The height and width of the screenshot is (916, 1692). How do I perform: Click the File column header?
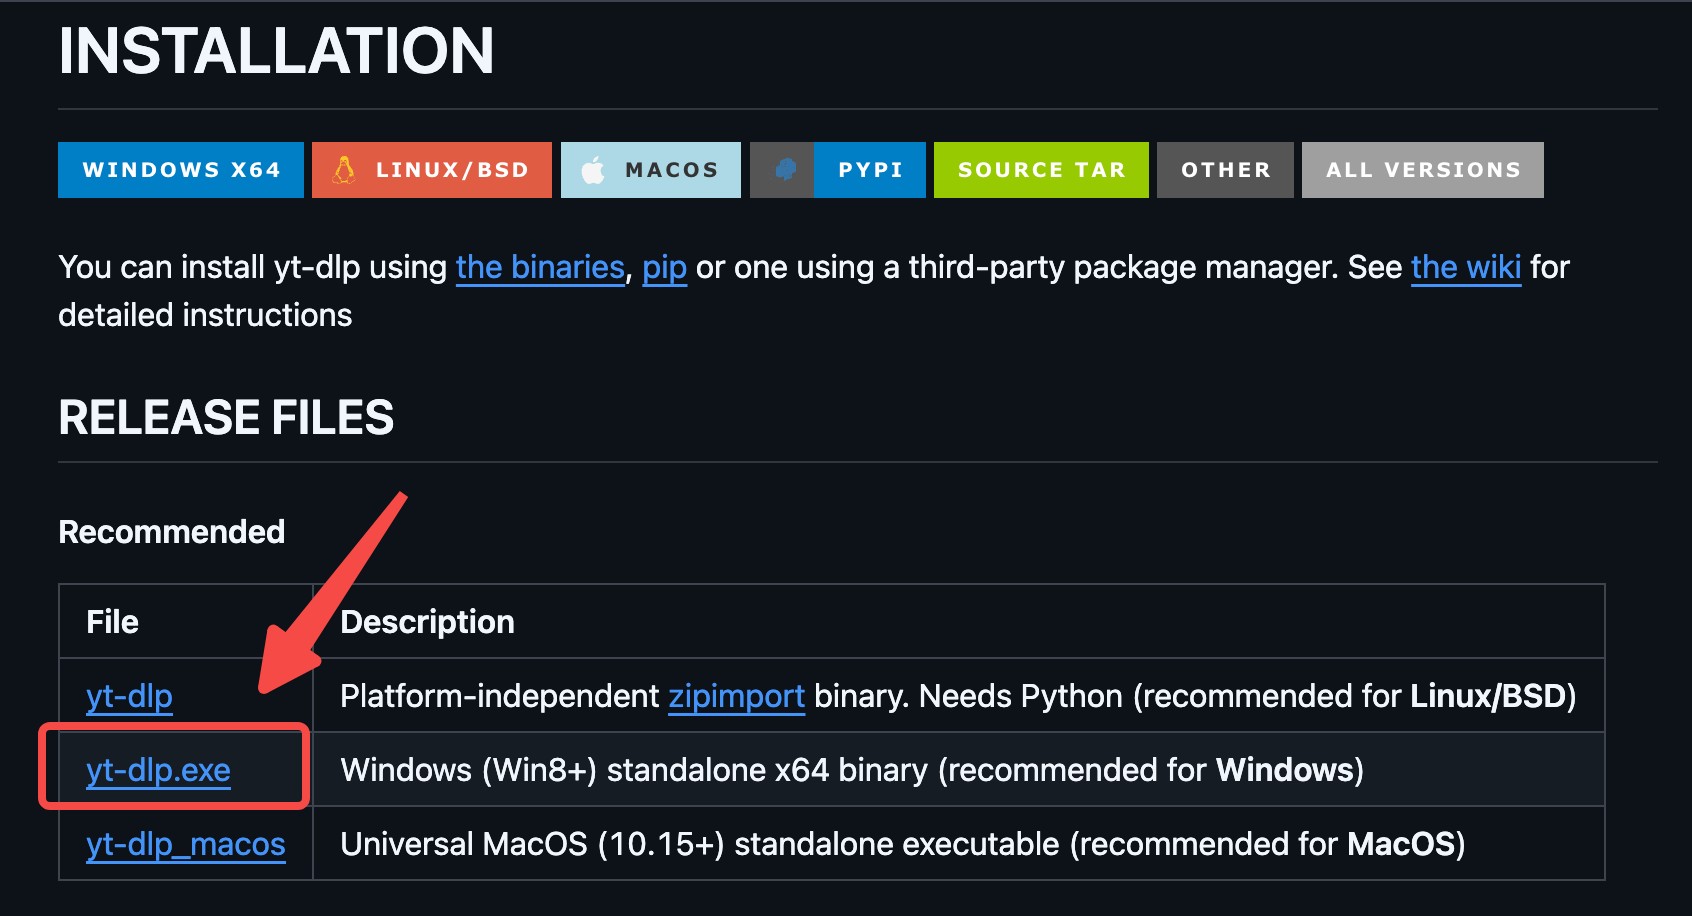coord(112,622)
